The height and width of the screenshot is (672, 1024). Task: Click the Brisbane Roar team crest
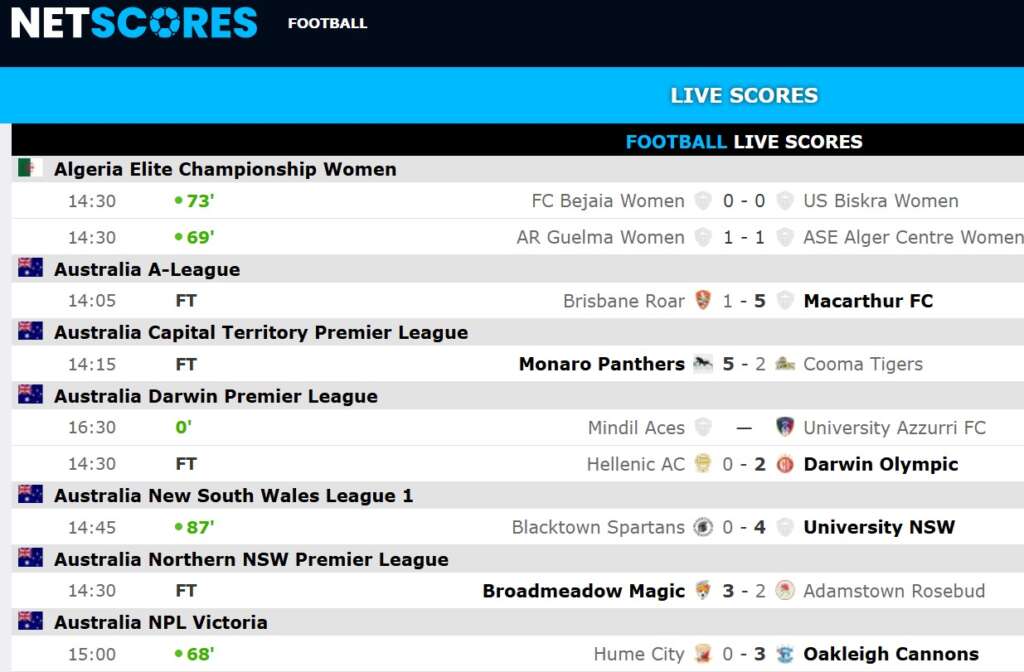(x=703, y=301)
